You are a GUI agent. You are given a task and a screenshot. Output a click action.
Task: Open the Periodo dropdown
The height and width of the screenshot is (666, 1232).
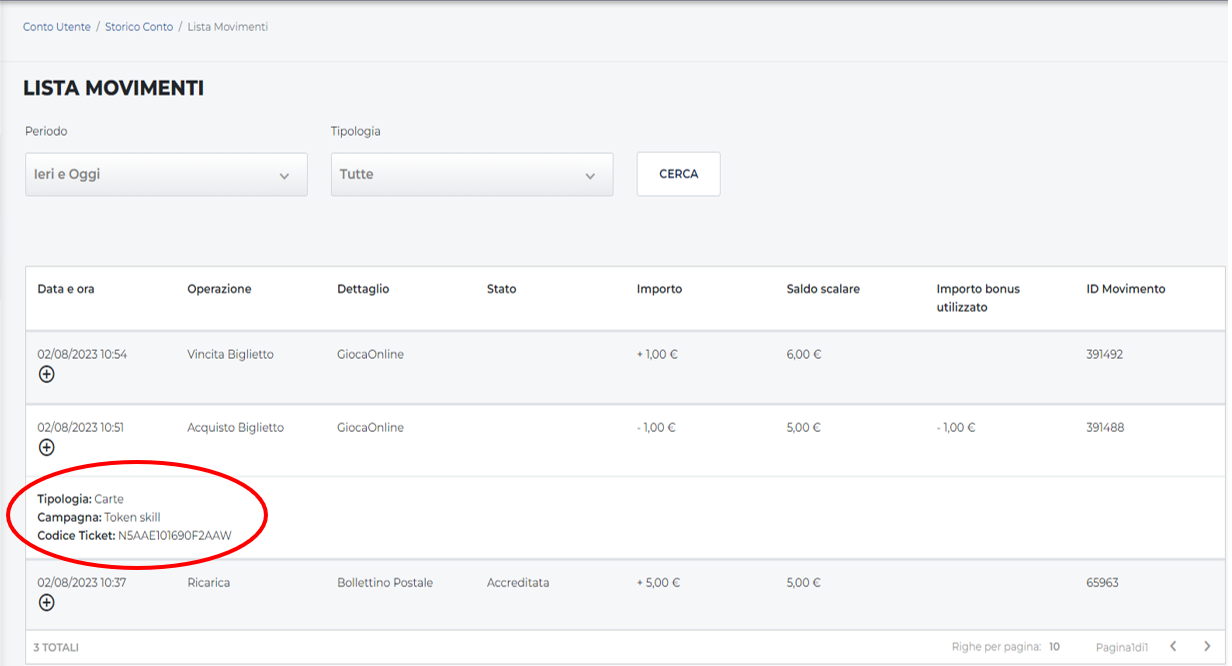pyautogui.click(x=166, y=175)
